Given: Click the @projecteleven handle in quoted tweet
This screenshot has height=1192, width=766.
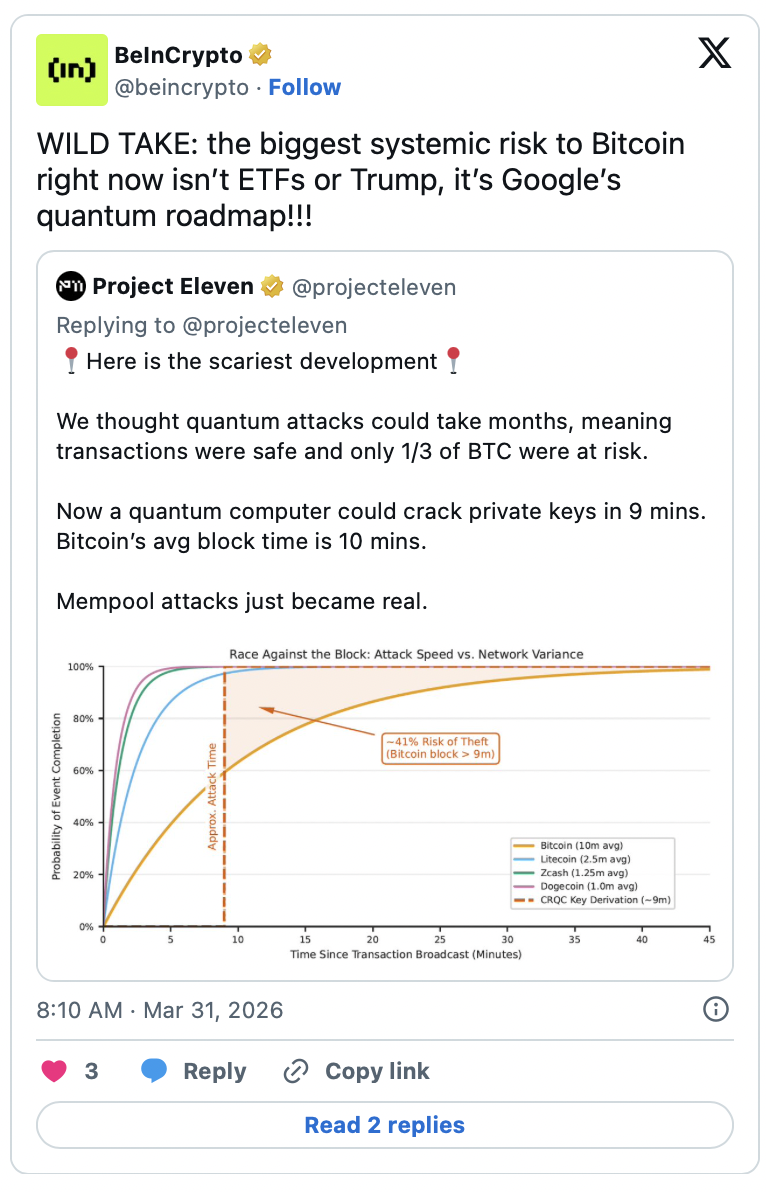Looking at the screenshot, I should pyautogui.click(x=373, y=287).
